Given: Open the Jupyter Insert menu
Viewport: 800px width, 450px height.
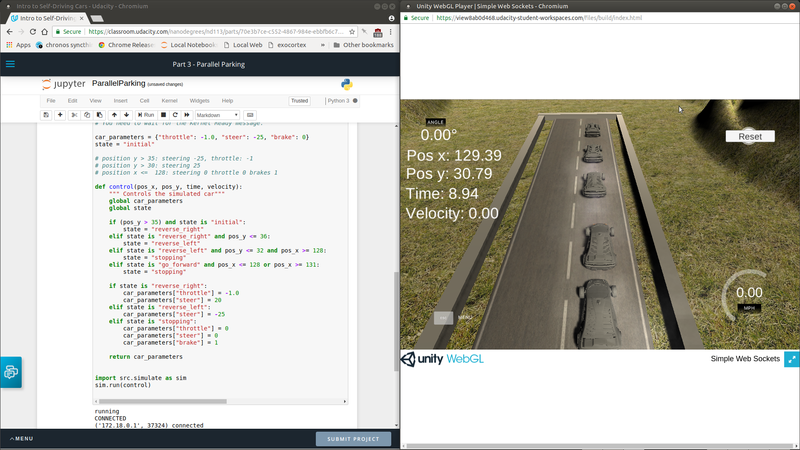Looking at the screenshot, I should (x=120, y=101).
